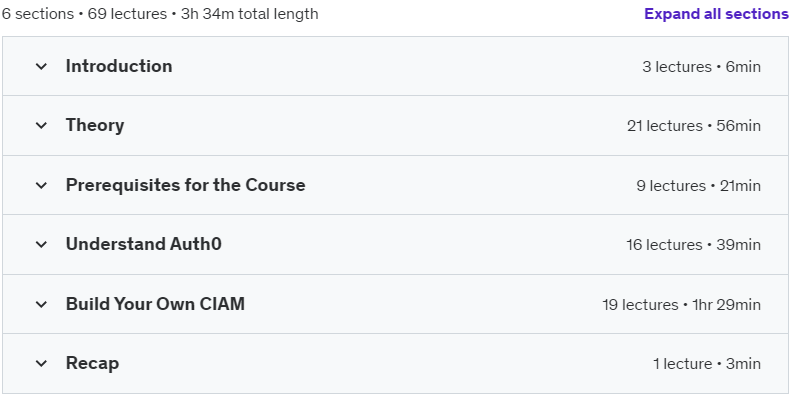Image resolution: width=791 pixels, height=400 pixels.
Task: Expand the Recap section chevron
Action: tap(41, 363)
